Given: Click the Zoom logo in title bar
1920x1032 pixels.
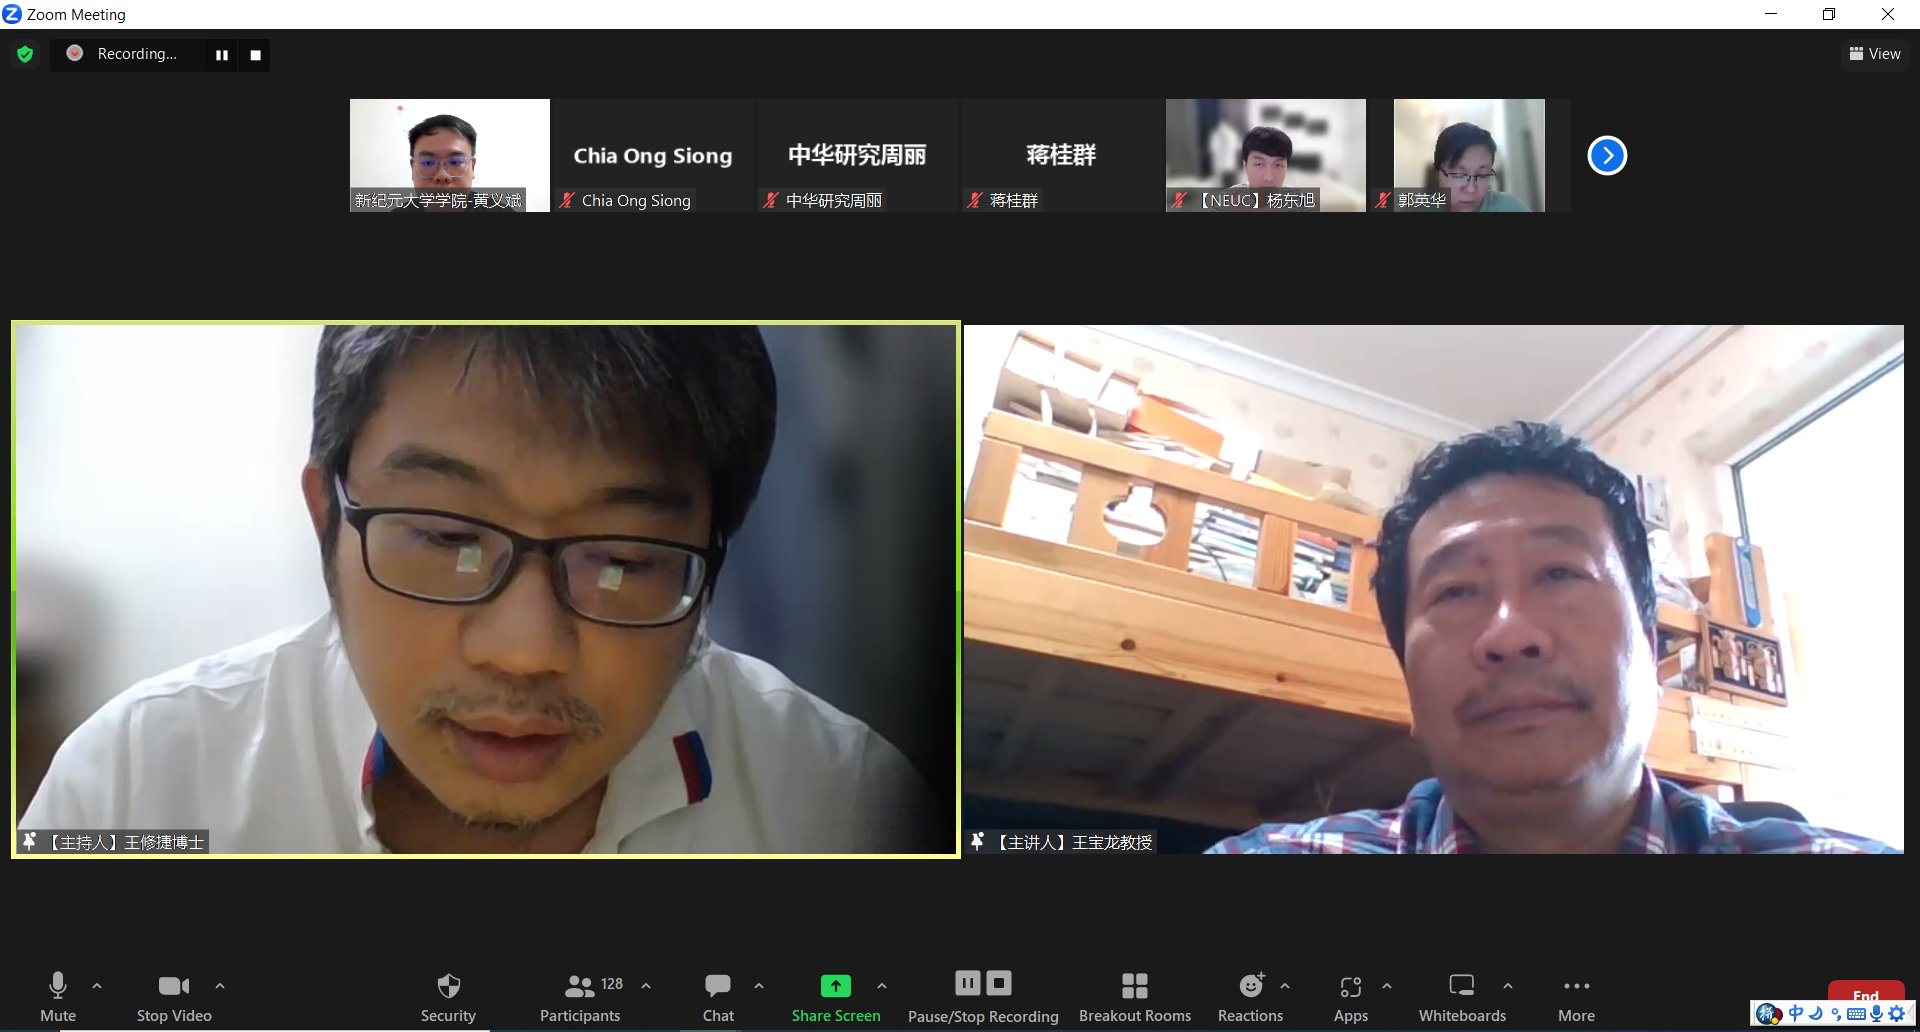Looking at the screenshot, I should 12,14.
